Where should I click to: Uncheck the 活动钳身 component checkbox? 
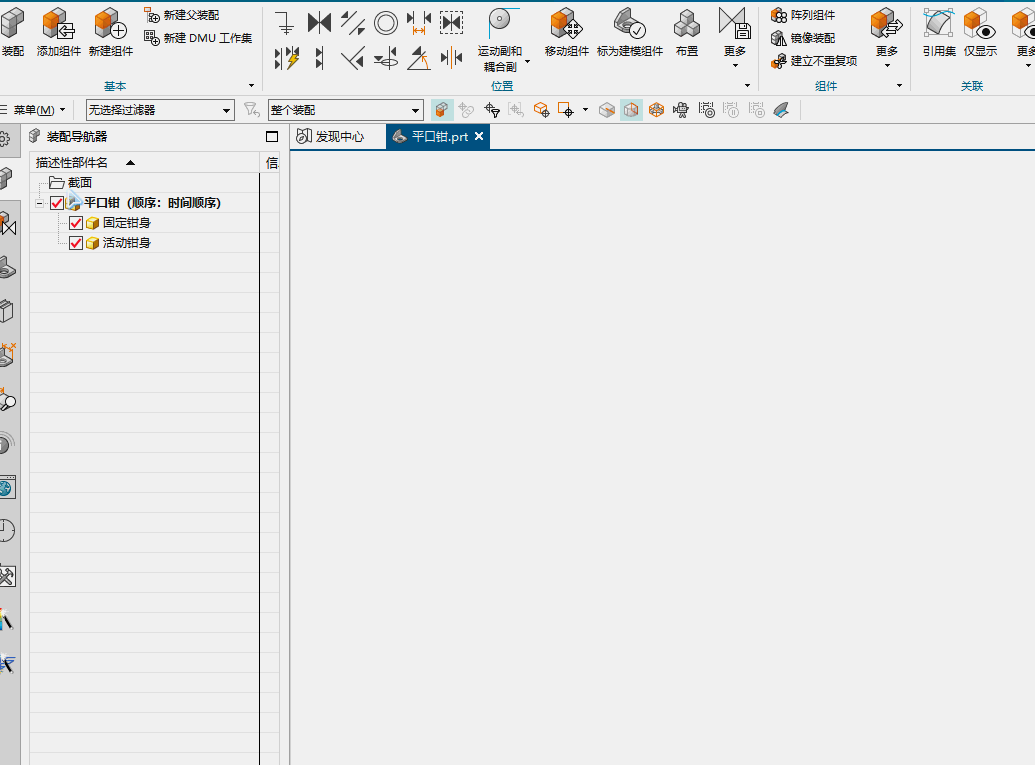pyautogui.click(x=76, y=243)
